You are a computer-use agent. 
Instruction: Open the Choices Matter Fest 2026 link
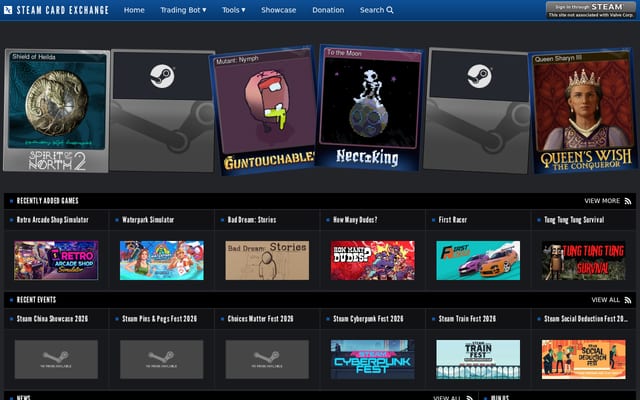pos(260,319)
